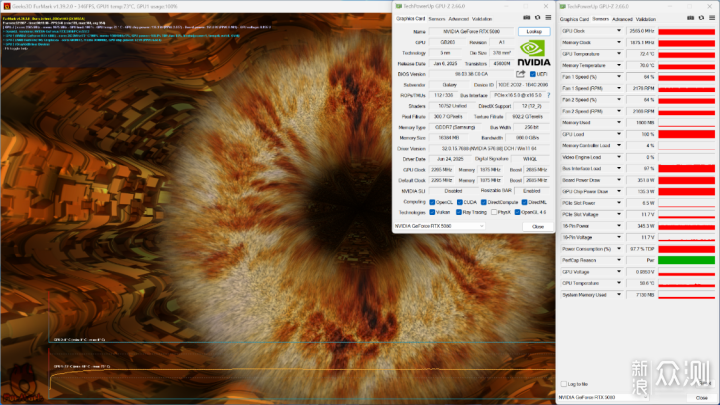The width and height of the screenshot is (720, 405).
Task: Open hamburger menu in Graphics Card window
Action: click(548, 18)
